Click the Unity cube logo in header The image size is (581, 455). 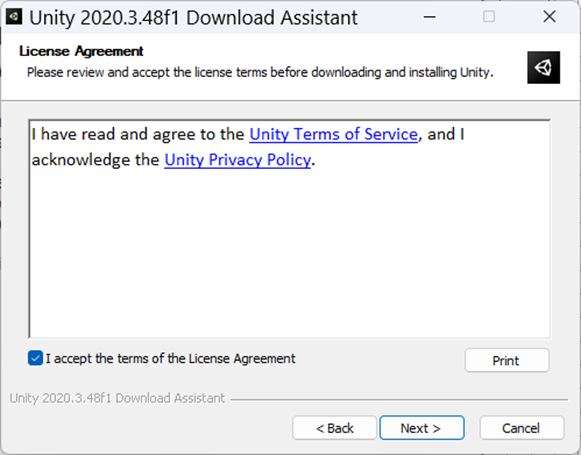543,67
